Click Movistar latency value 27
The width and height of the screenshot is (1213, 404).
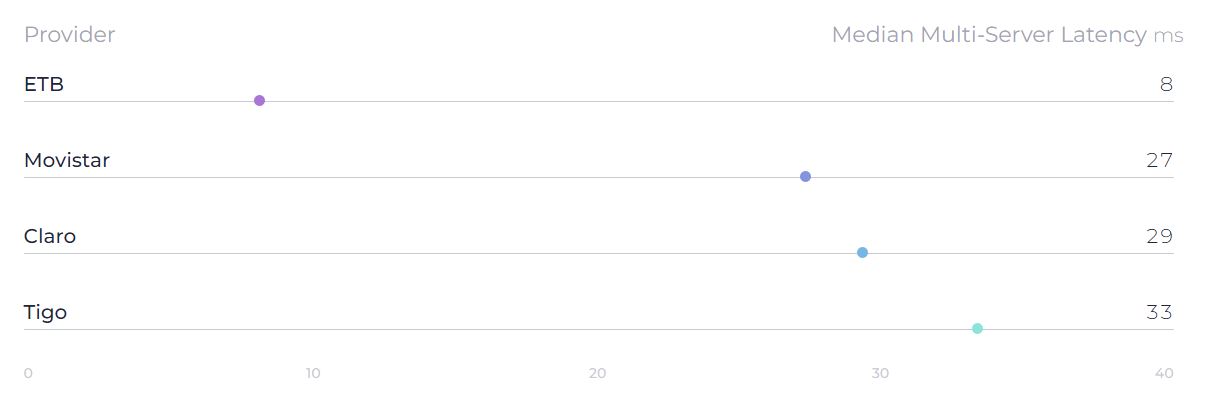coord(1159,160)
